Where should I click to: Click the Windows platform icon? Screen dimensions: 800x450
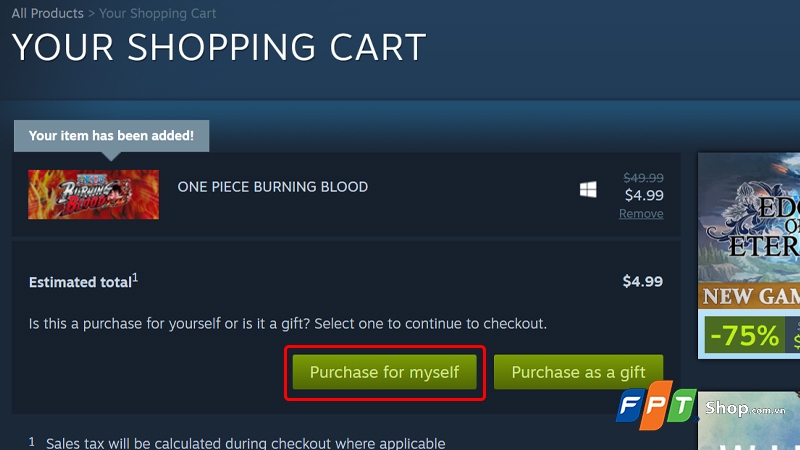pos(588,190)
